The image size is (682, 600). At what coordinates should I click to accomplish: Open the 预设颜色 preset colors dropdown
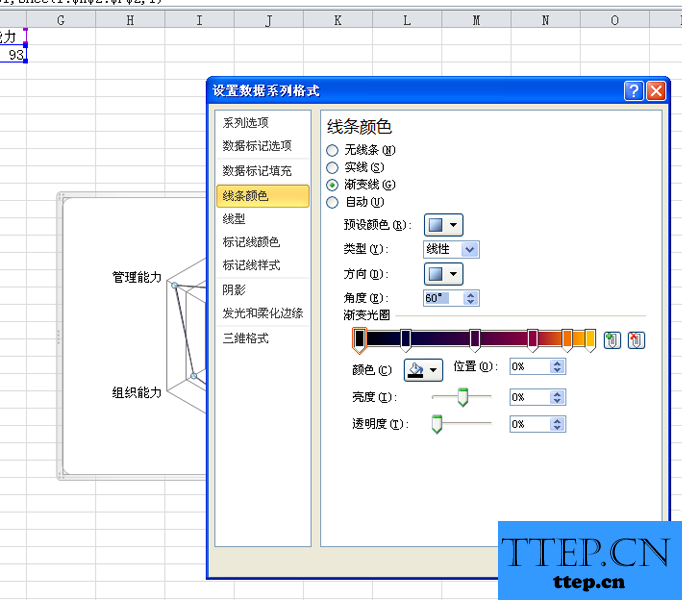[443, 225]
